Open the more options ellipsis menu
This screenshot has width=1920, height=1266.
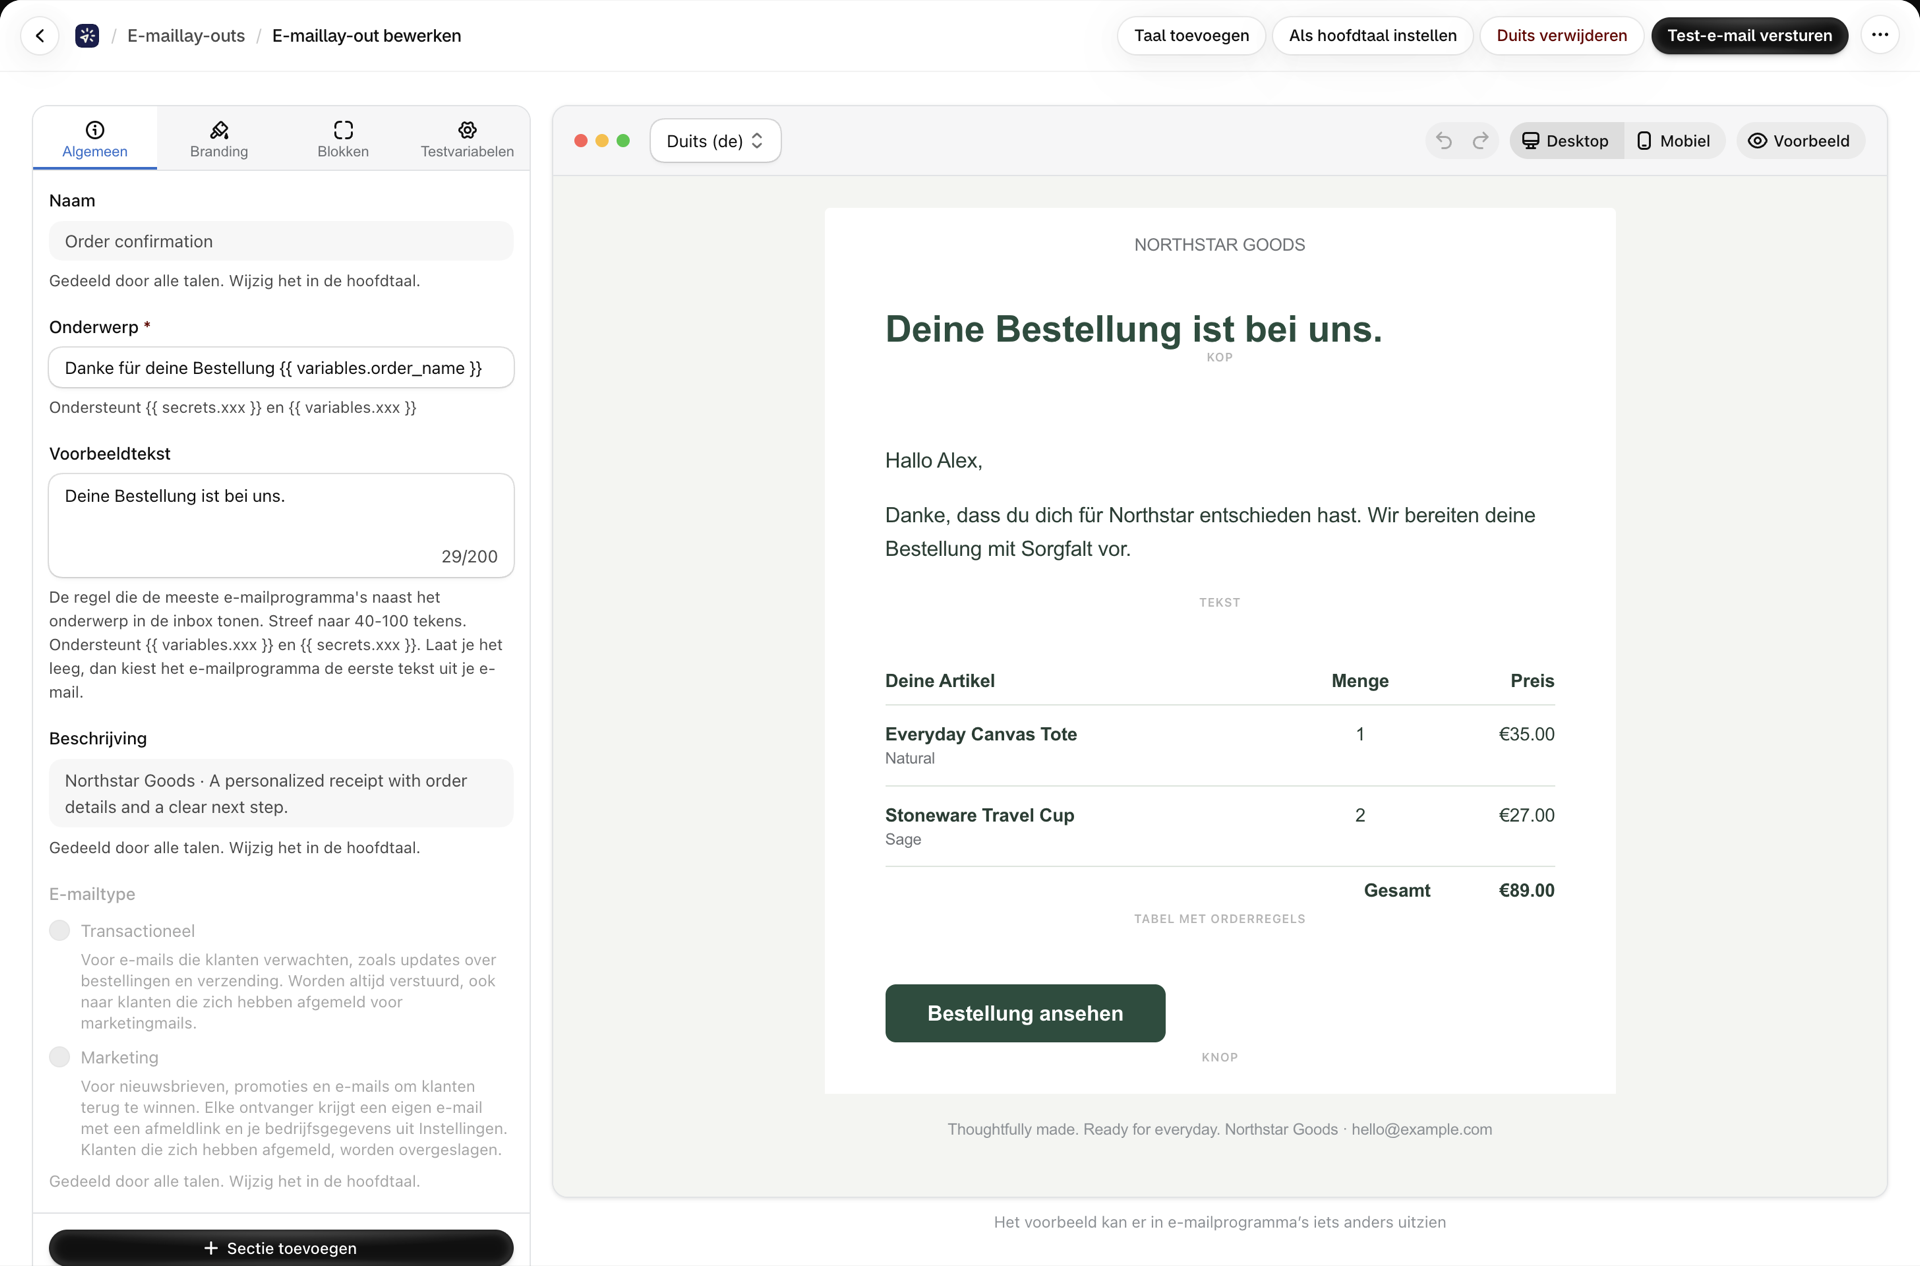[1880, 36]
